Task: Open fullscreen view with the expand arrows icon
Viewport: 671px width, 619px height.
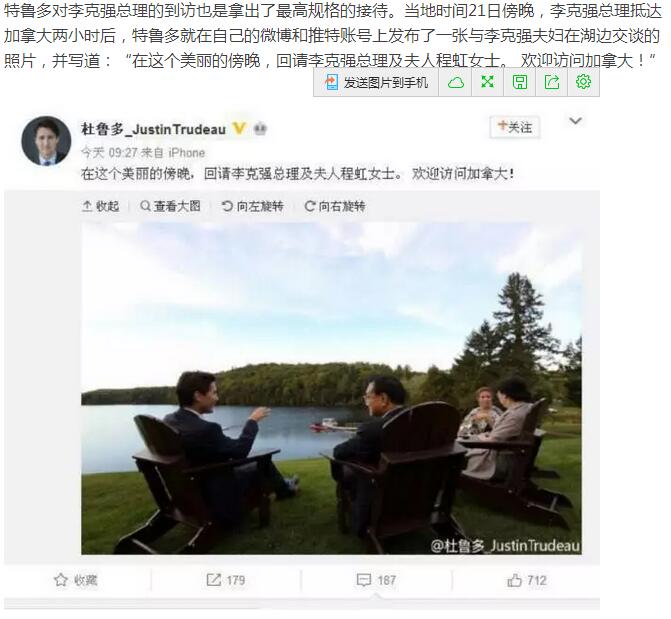Action: point(487,82)
